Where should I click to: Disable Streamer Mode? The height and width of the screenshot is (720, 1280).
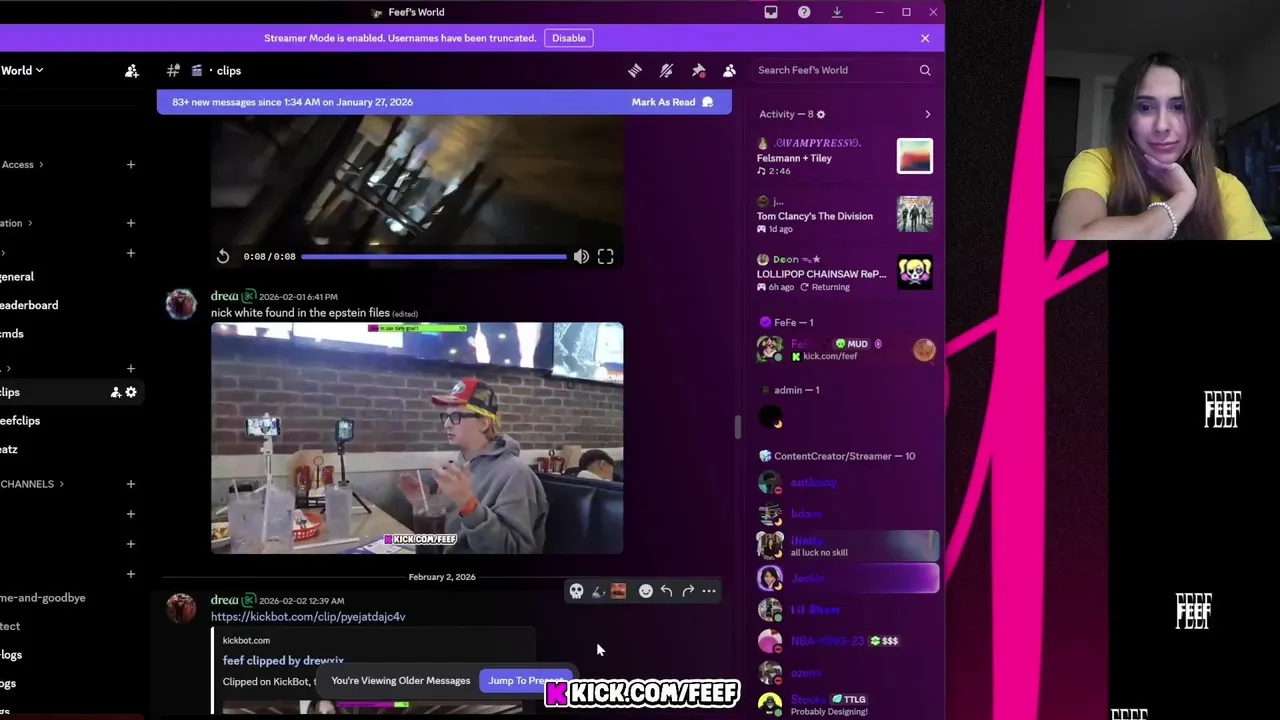[568, 38]
